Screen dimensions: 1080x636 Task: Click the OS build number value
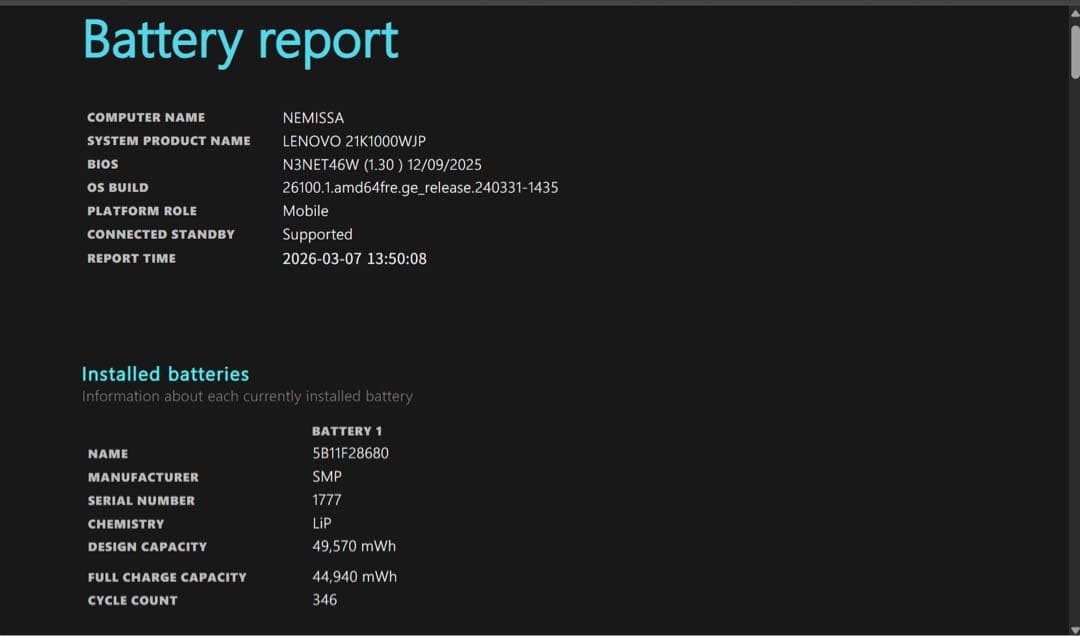point(420,187)
